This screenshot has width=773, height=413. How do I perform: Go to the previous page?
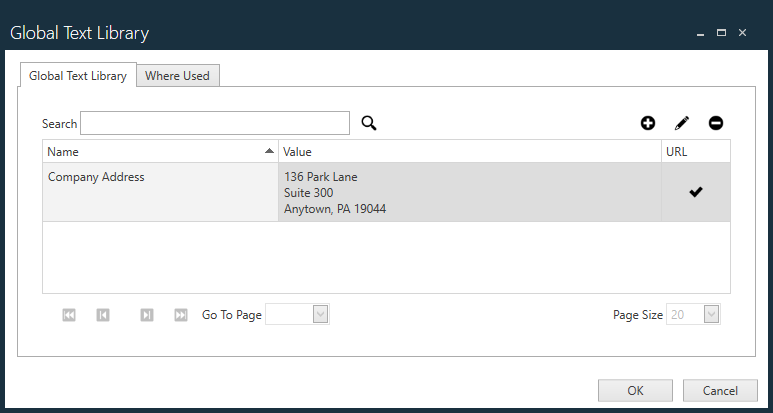pos(103,315)
